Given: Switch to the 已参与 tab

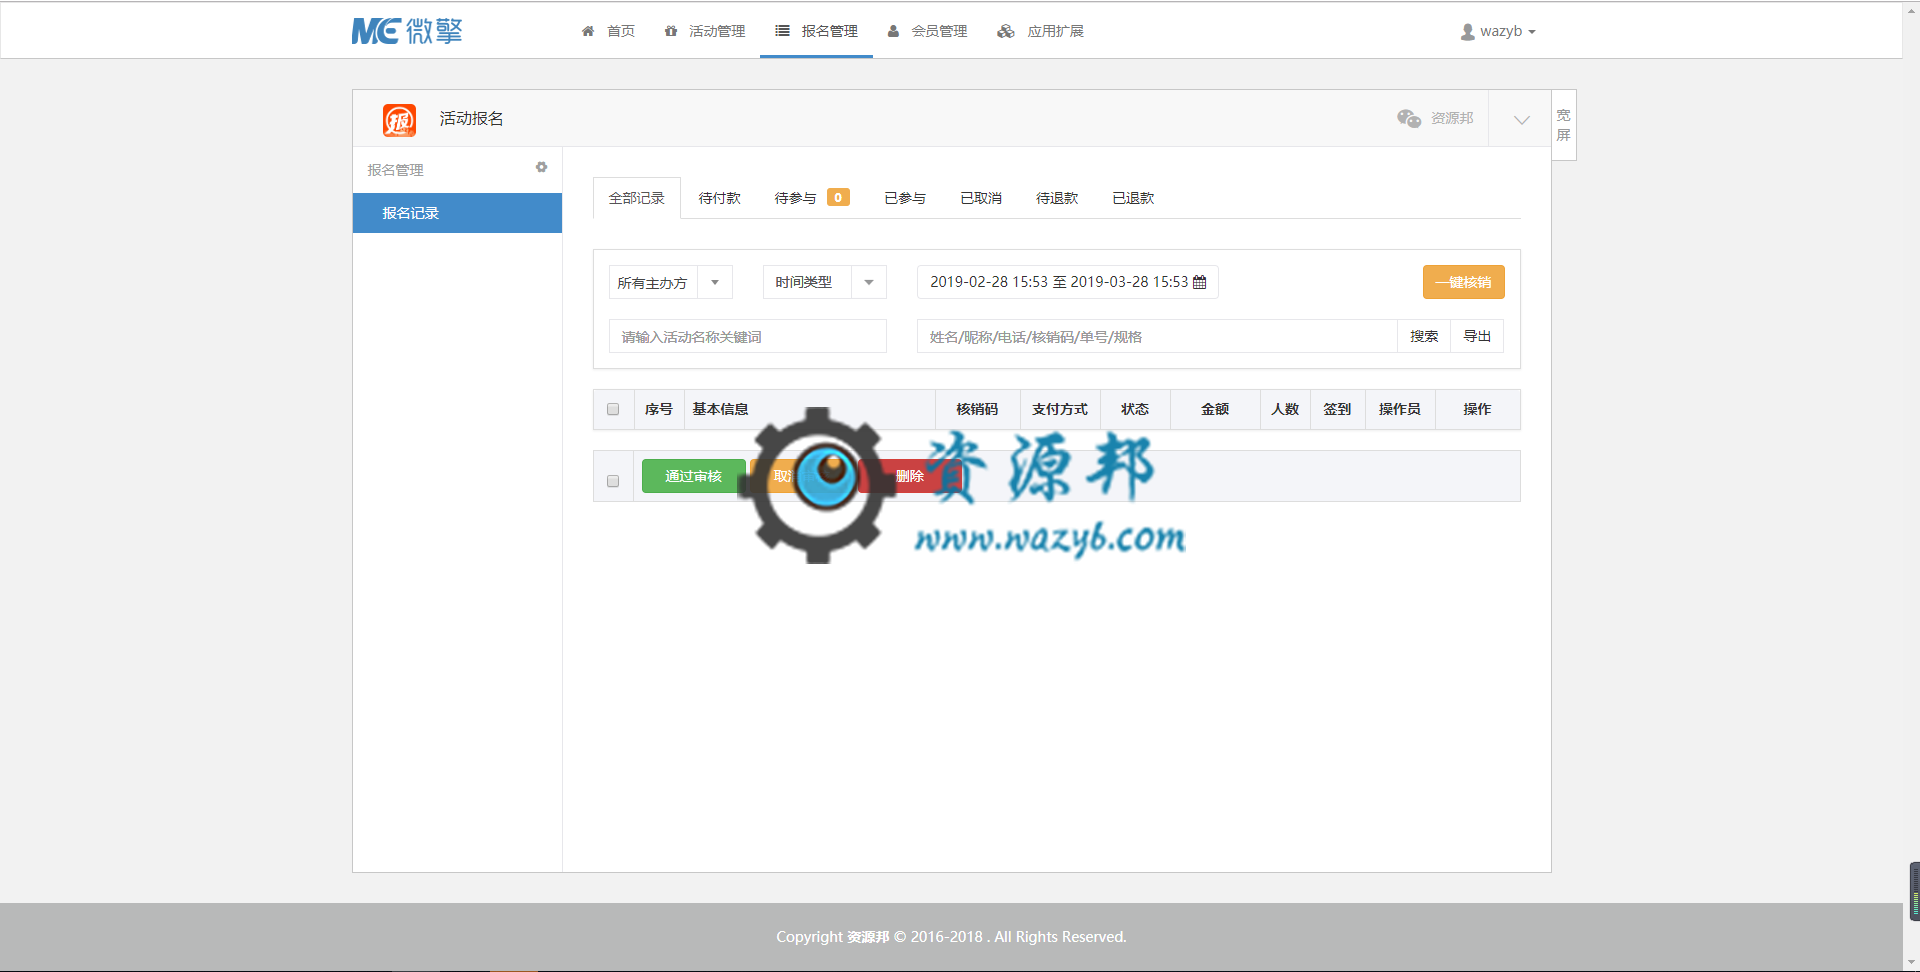Looking at the screenshot, I should coord(905,198).
